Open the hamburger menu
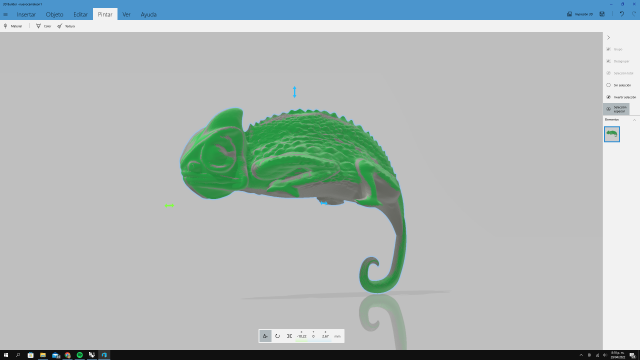 [6, 14]
